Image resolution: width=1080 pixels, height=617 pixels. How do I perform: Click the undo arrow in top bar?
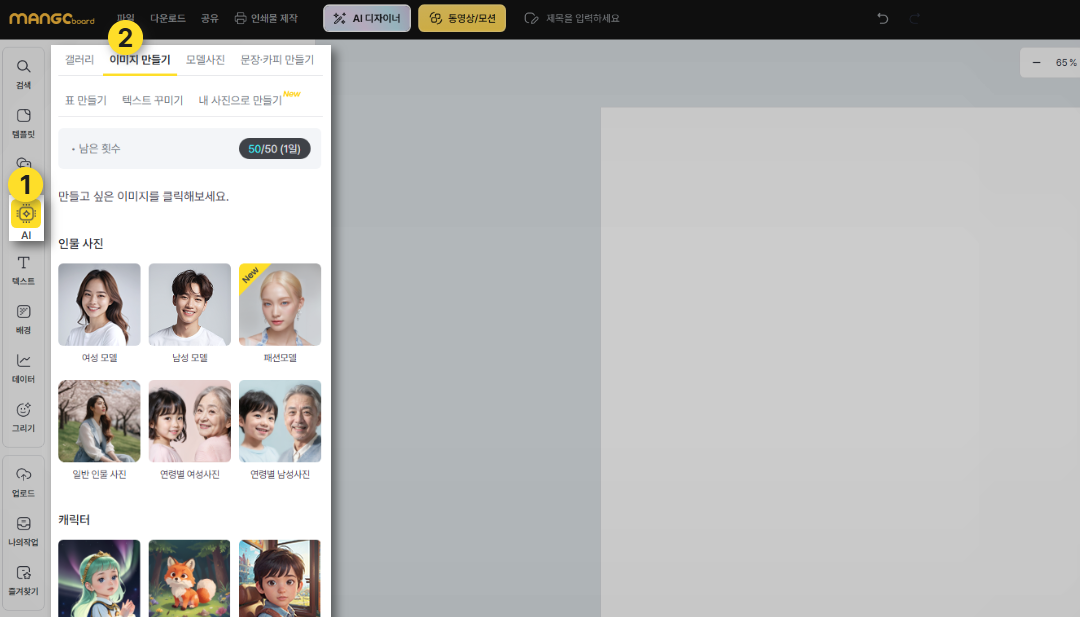882,18
